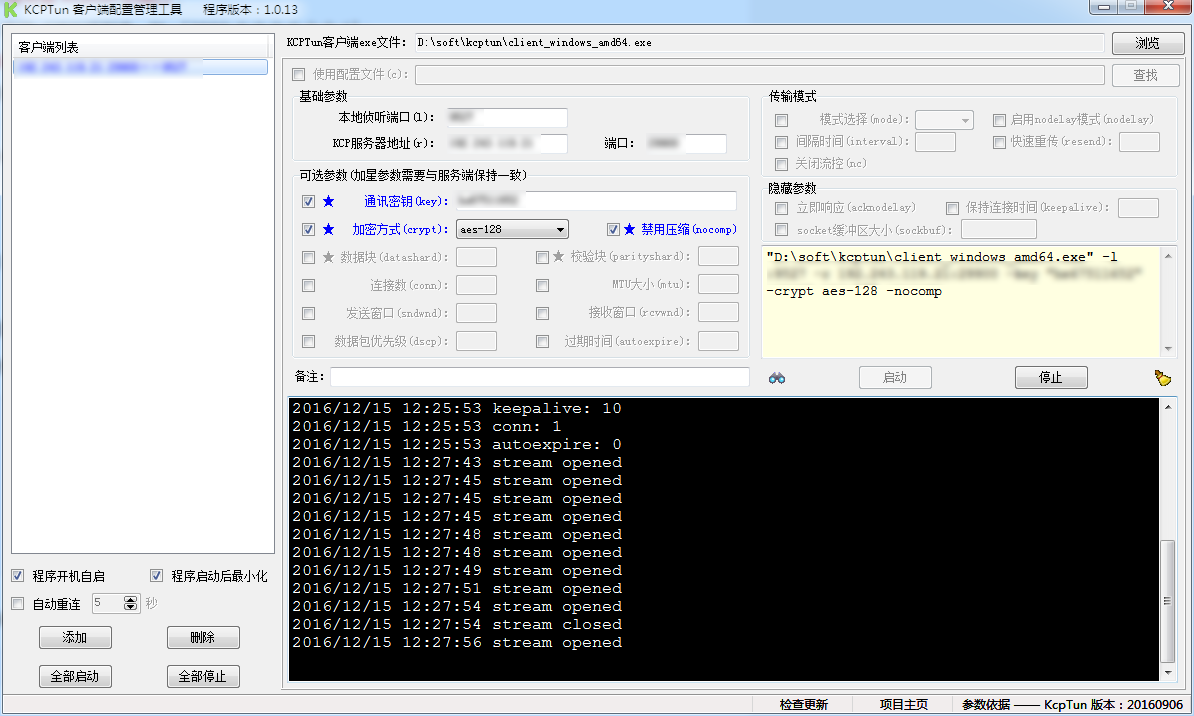Enable 间隔时间(interval) checkbox
Image resolution: width=1194 pixels, height=716 pixels.
781,142
